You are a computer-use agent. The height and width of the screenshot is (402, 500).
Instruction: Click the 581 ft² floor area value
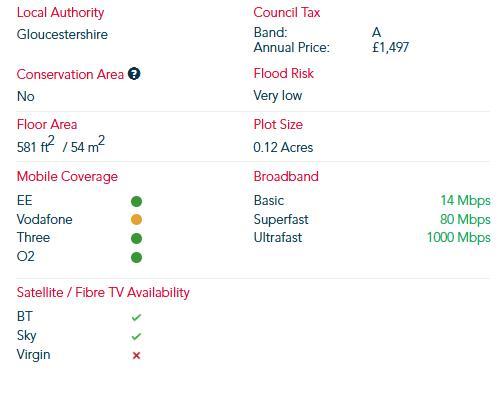(x=36, y=144)
